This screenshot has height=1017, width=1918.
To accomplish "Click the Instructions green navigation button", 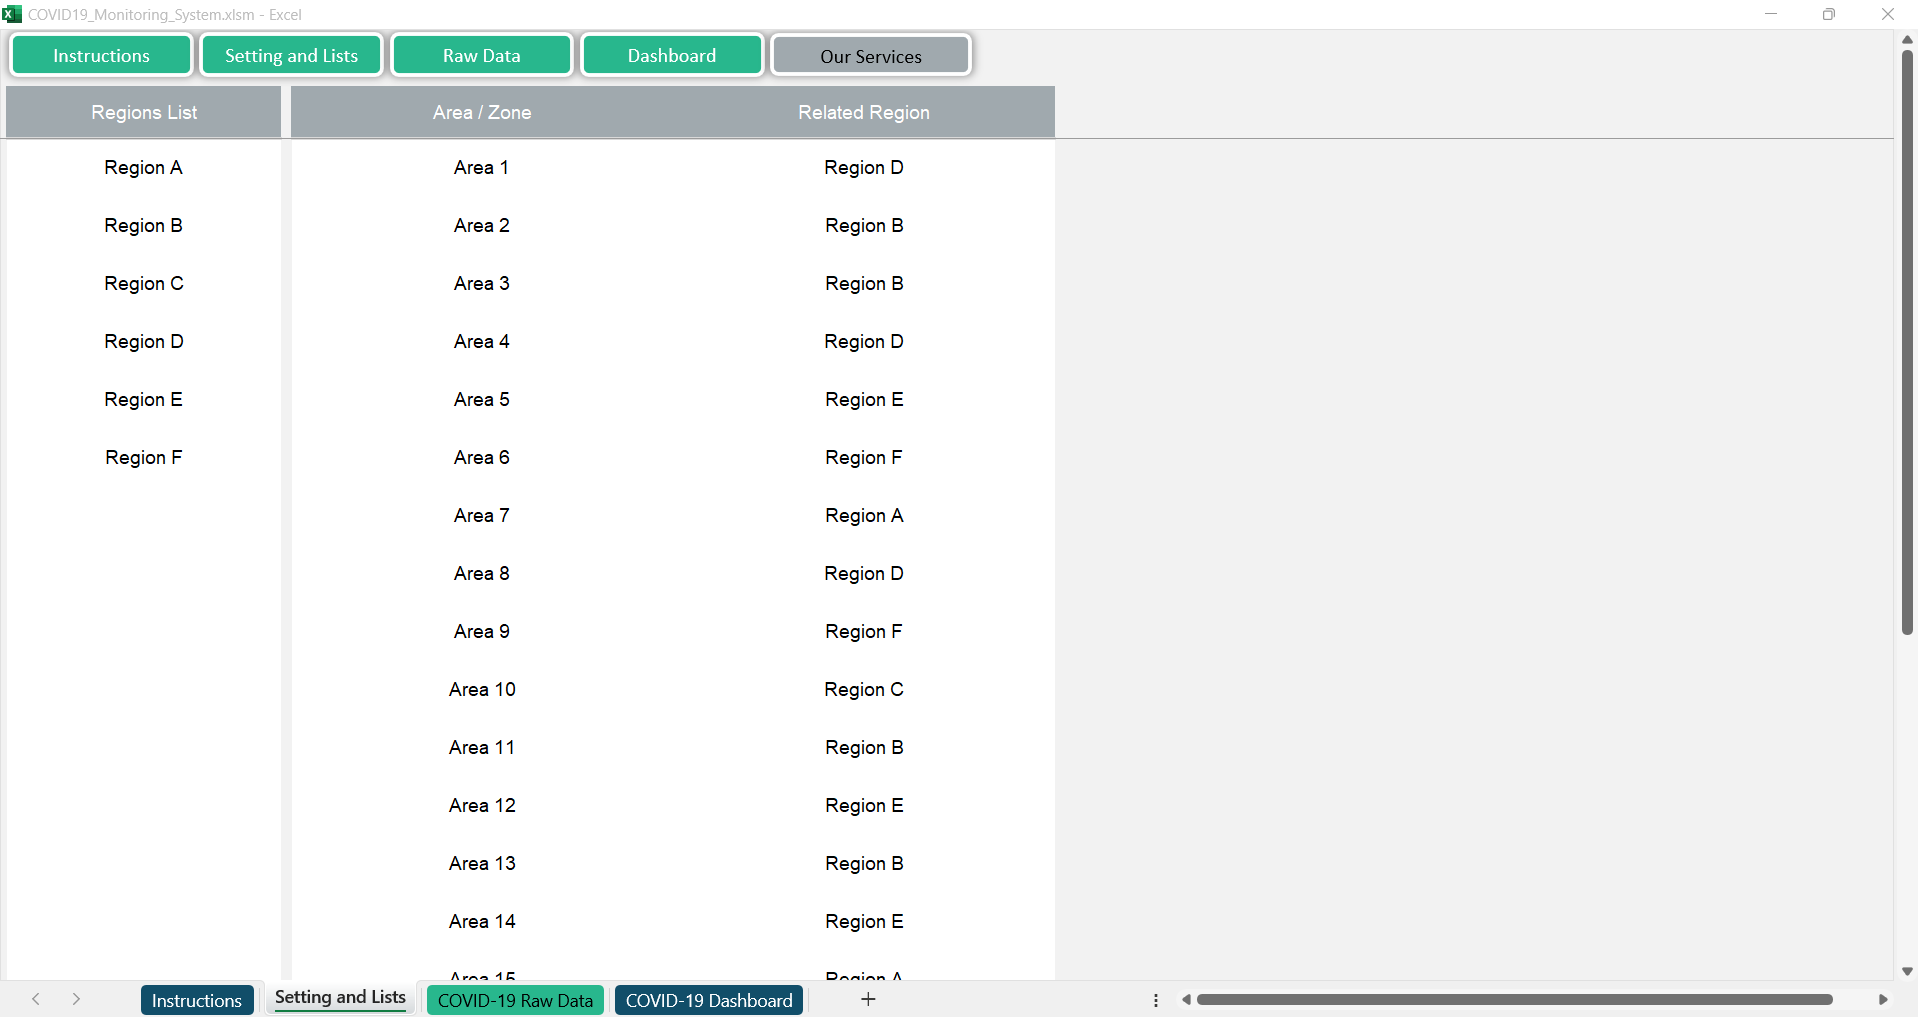I will click(101, 56).
